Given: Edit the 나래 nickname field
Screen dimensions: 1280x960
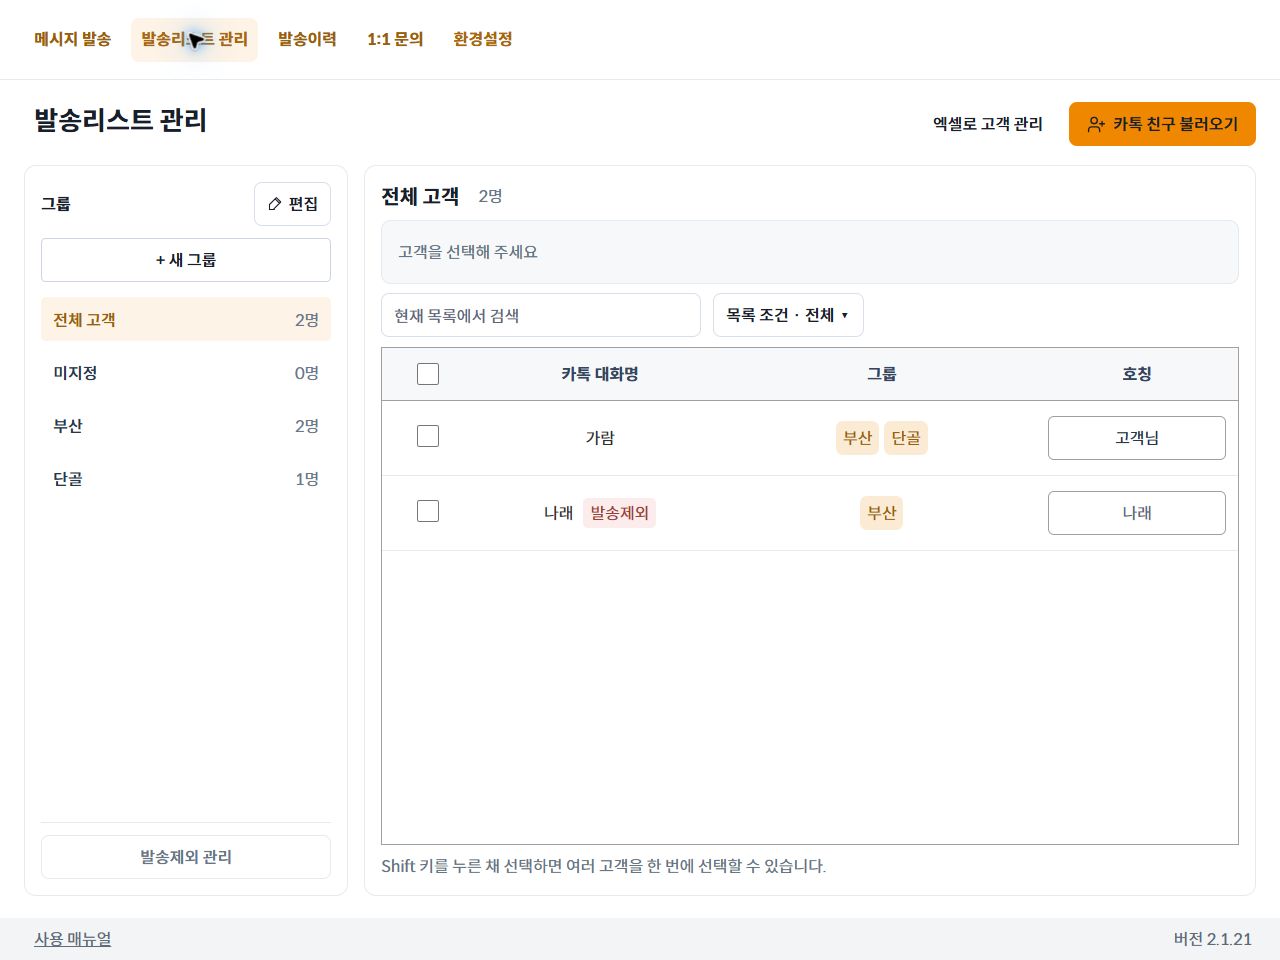Looking at the screenshot, I should 1137,513.
